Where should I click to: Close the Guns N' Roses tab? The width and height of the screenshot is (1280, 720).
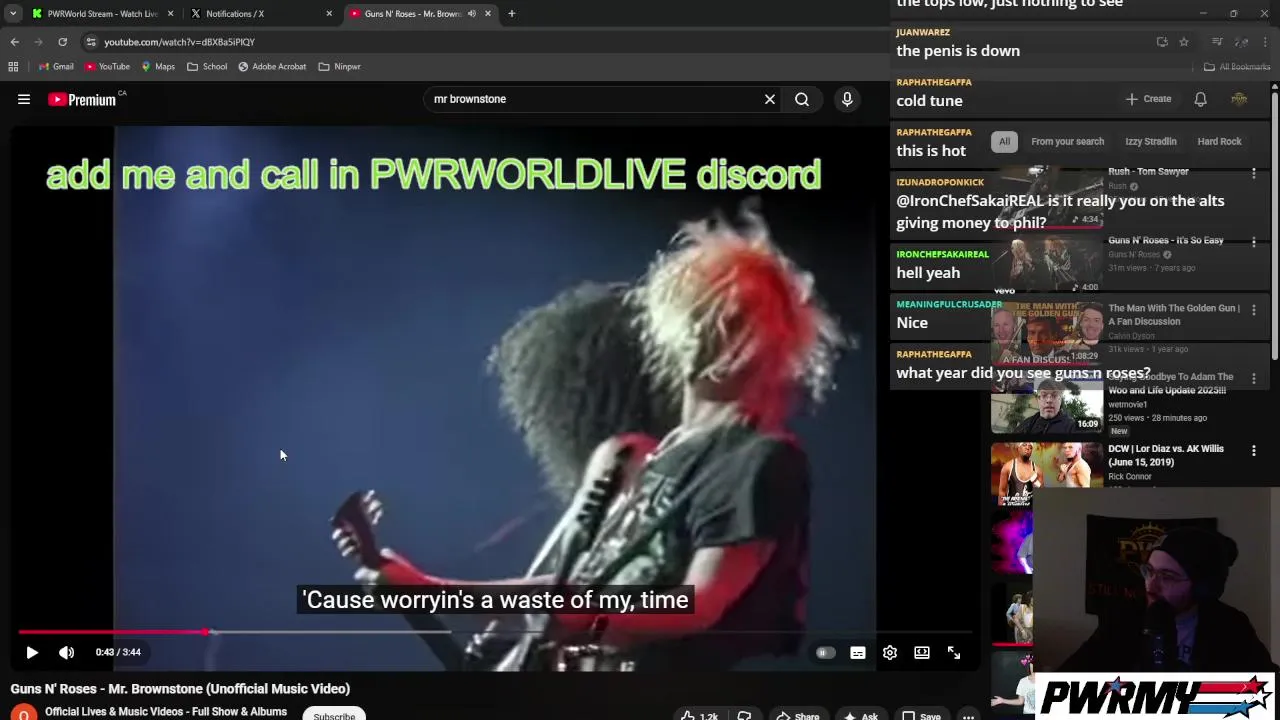[x=488, y=14]
